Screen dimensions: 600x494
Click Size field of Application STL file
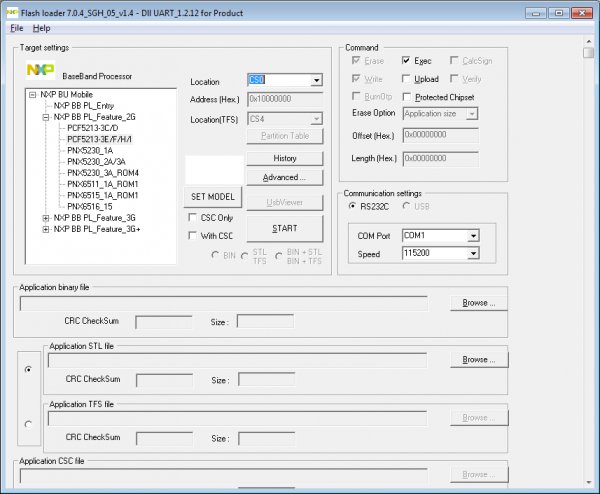coord(267,380)
